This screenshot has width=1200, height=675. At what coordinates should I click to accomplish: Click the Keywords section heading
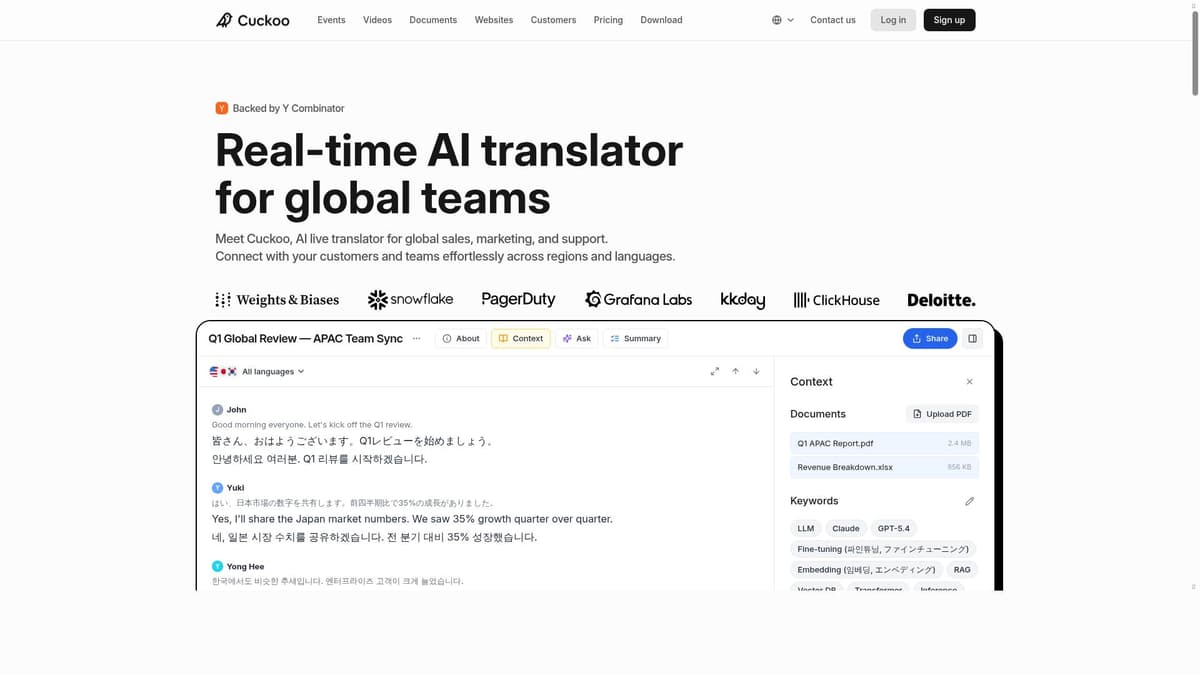[x=814, y=501]
